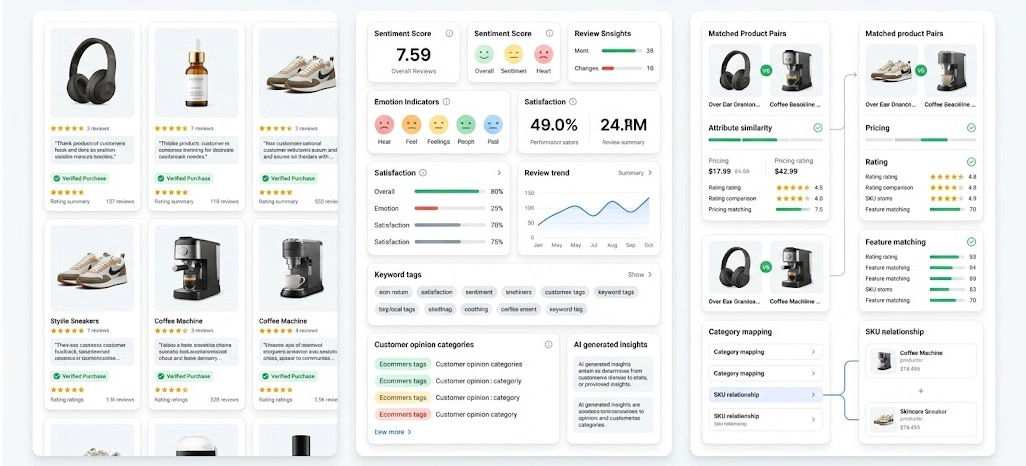Click VS badge between sneakers and coffee machine
Screen dimensions: 1026x466
point(921,70)
